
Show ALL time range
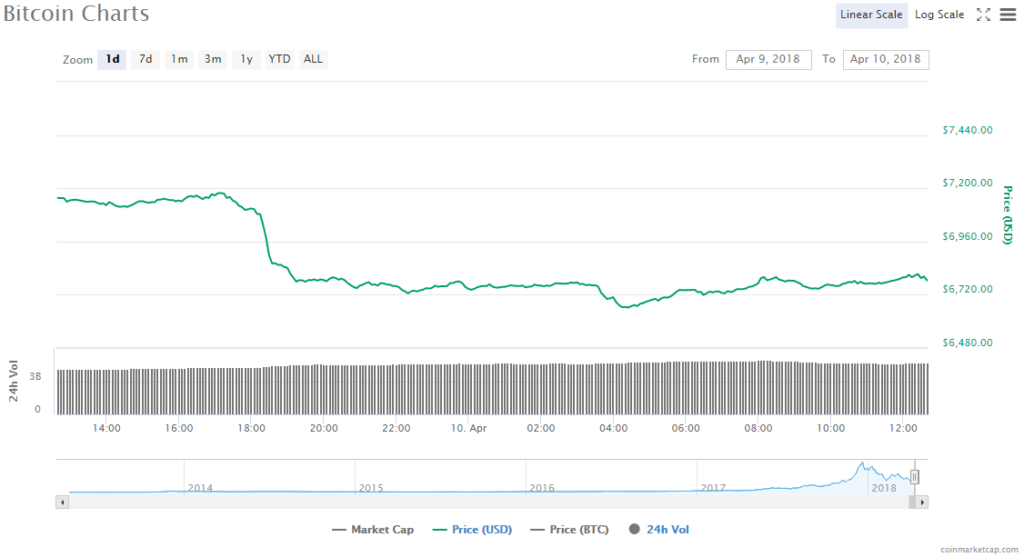click(313, 59)
